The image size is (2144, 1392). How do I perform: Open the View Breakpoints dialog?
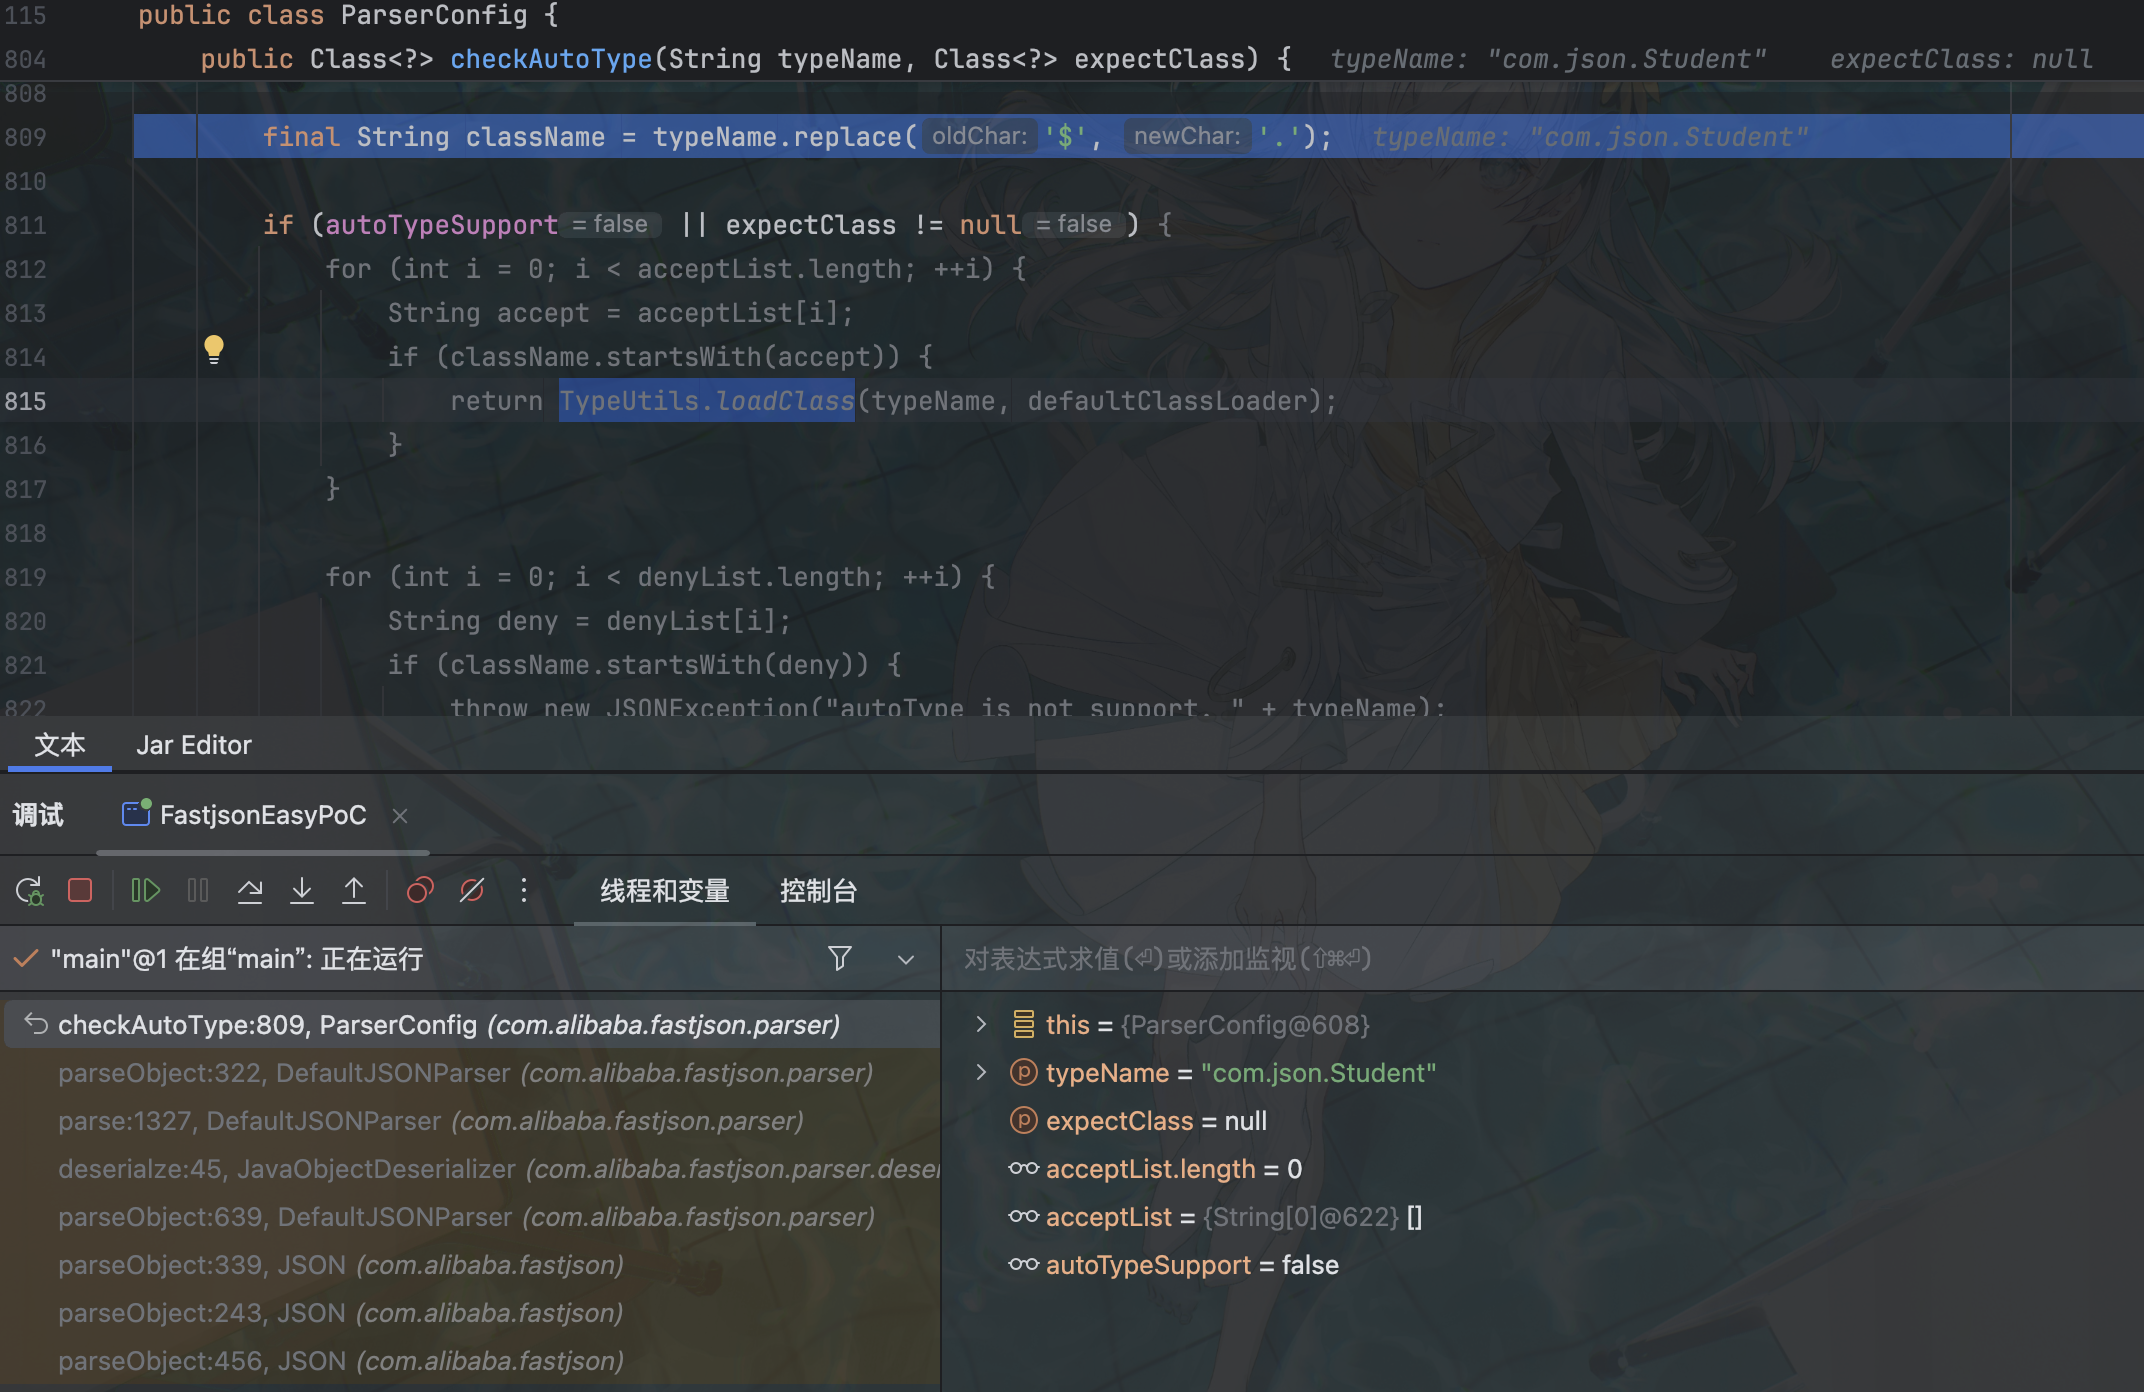point(420,890)
